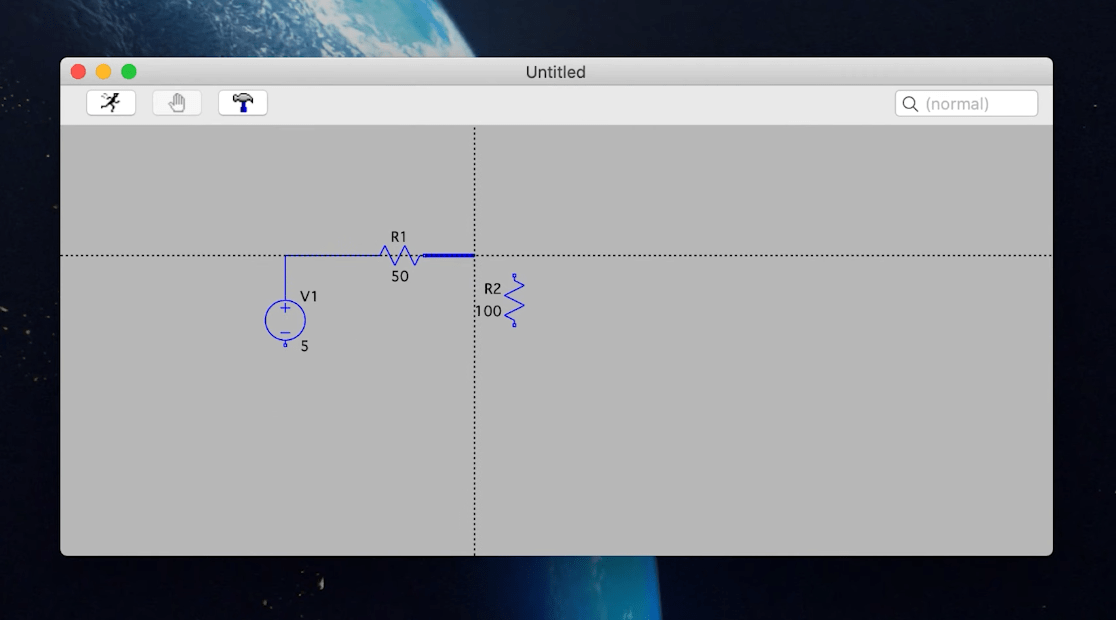Click the green zoom traffic light button
The image size is (1116, 620).
point(127,71)
